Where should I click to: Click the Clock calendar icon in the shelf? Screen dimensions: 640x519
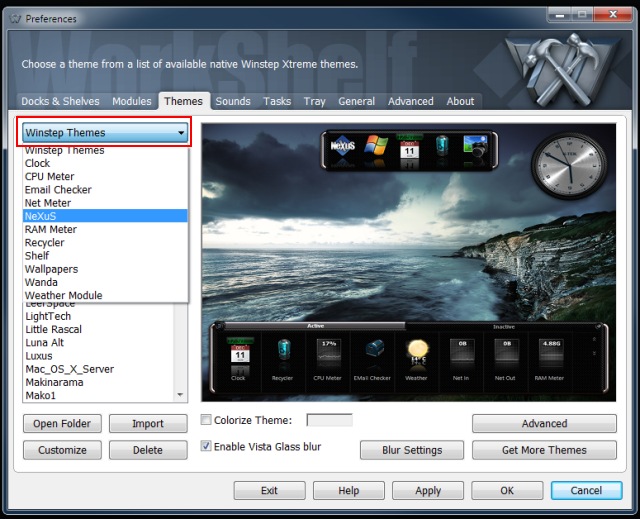(x=238, y=353)
